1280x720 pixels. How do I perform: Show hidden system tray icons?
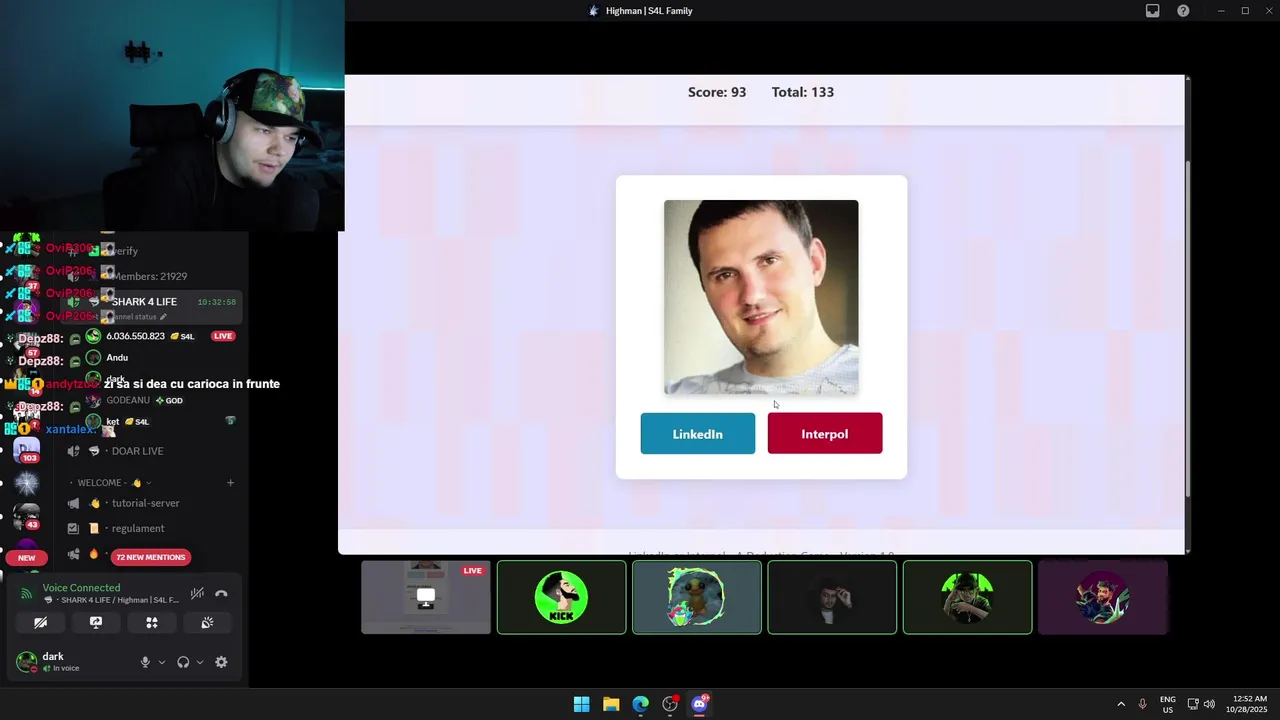[x=1121, y=704]
